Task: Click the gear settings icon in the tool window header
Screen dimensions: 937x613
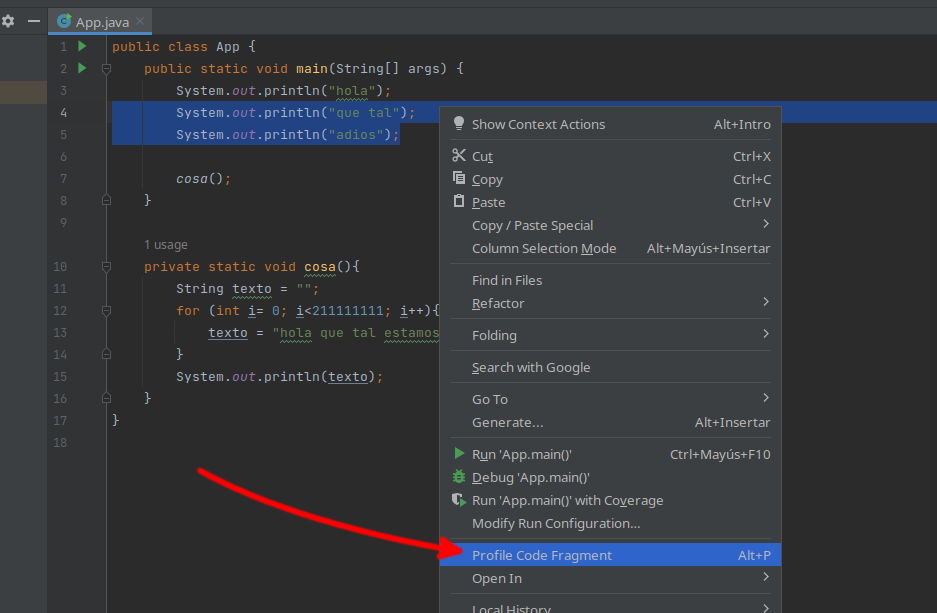Action: click(x=8, y=21)
